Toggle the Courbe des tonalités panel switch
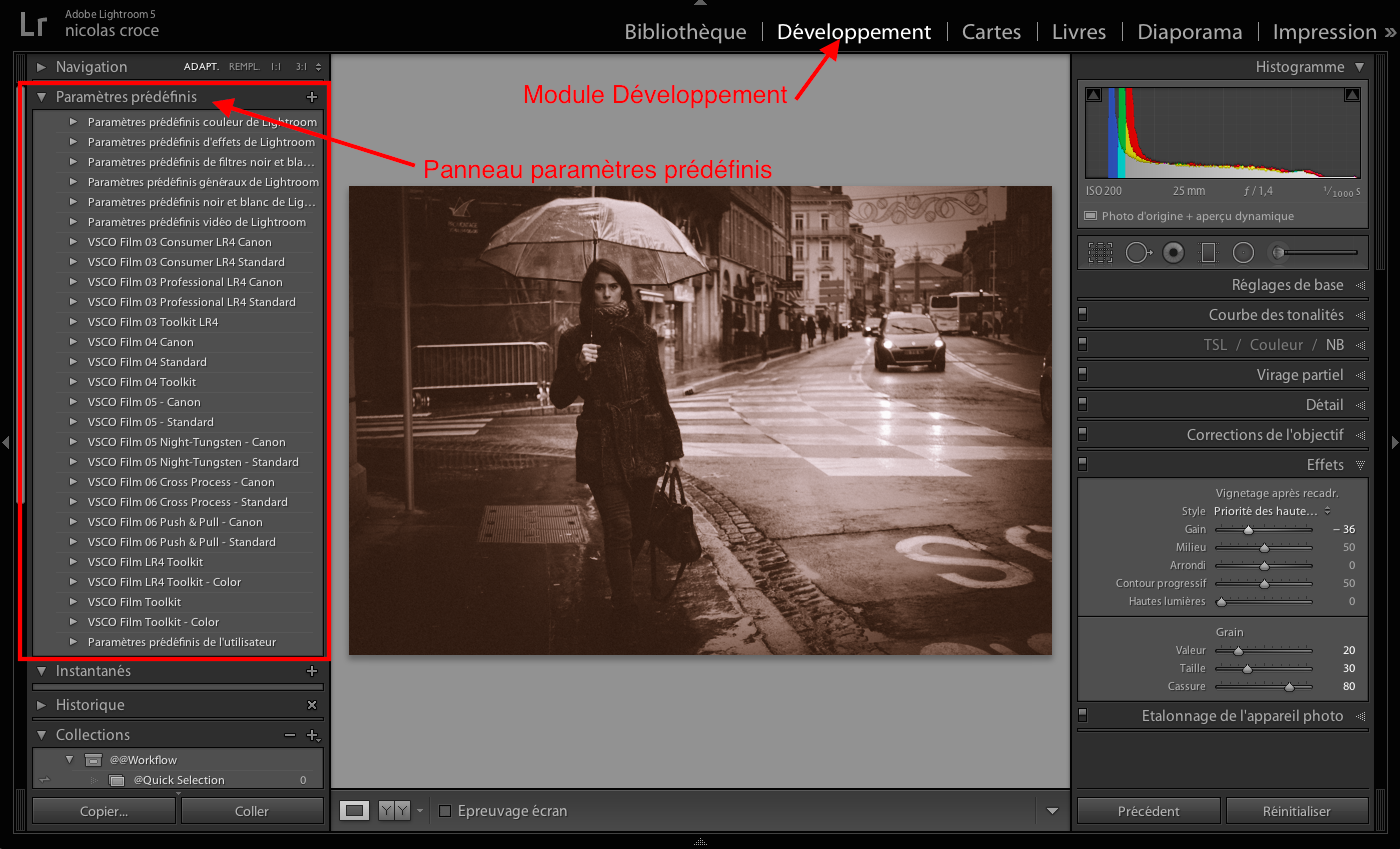Screen dimensions: 1400x849 1083,315
